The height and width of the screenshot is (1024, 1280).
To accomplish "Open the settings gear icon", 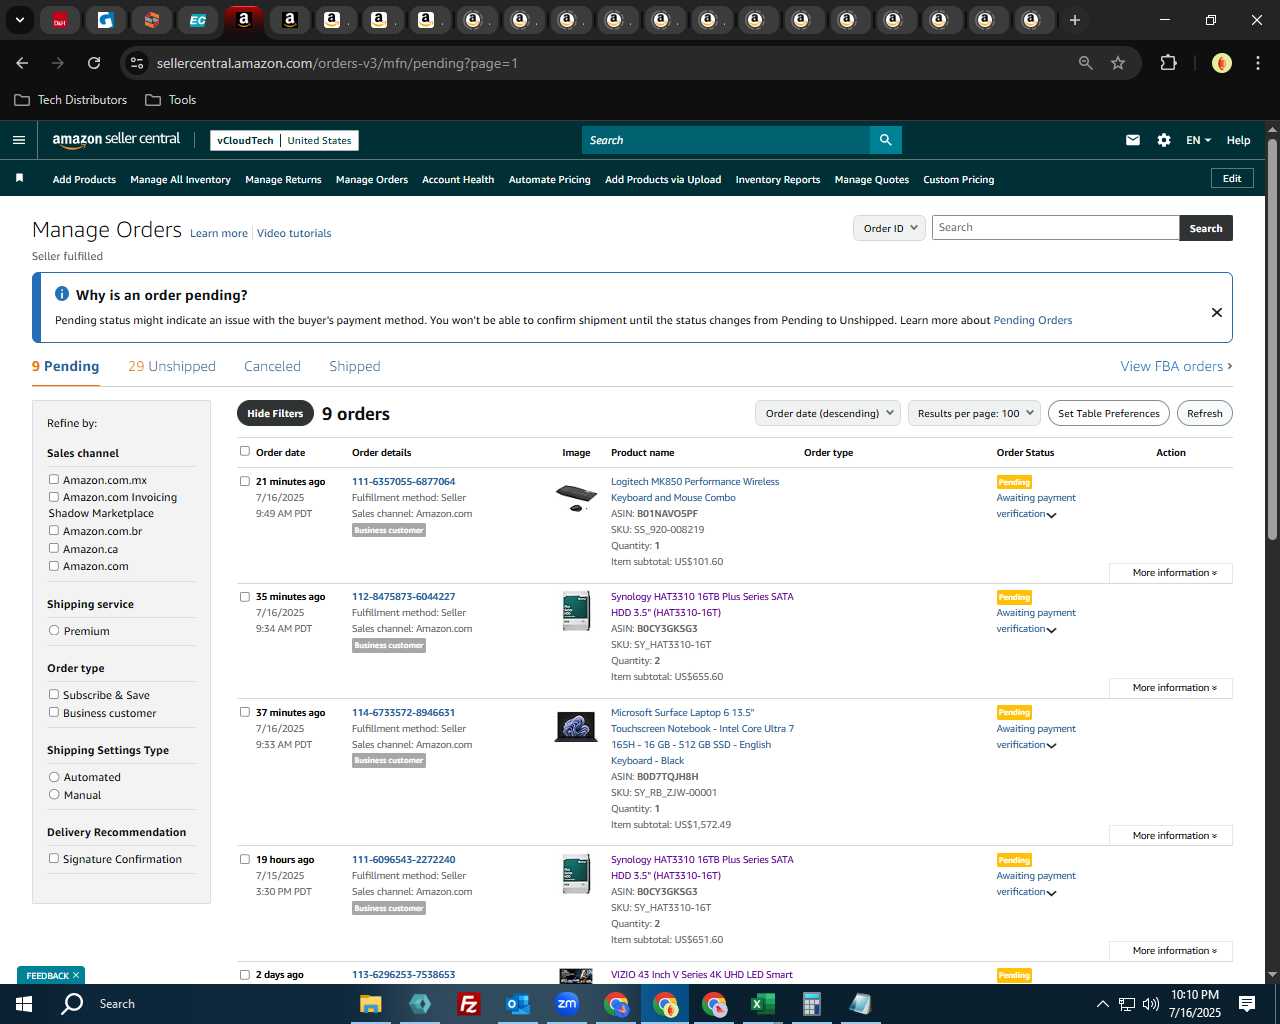I will coord(1164,140).
